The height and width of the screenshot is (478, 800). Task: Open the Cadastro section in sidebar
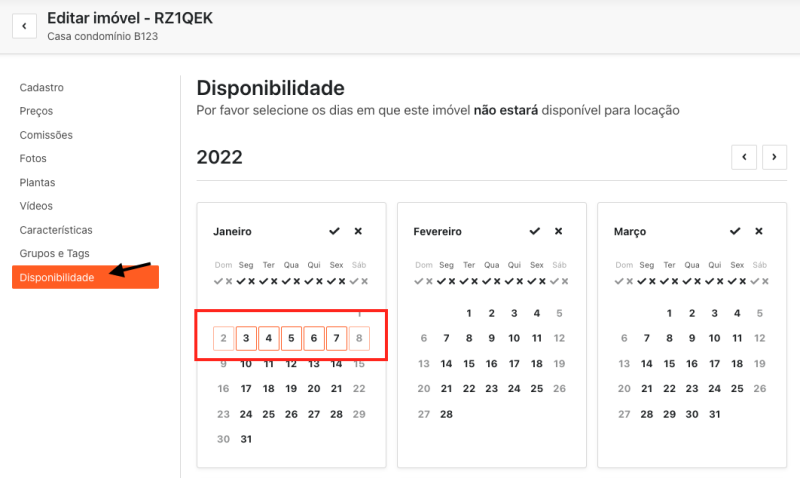42,88
